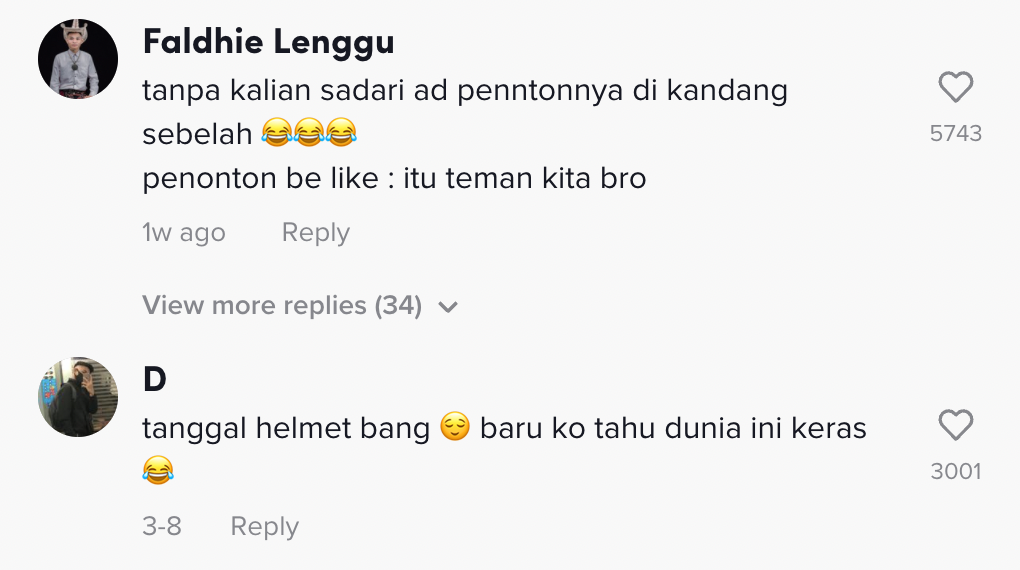Click the '1w ago' timestamp

[x=184, y=233]
